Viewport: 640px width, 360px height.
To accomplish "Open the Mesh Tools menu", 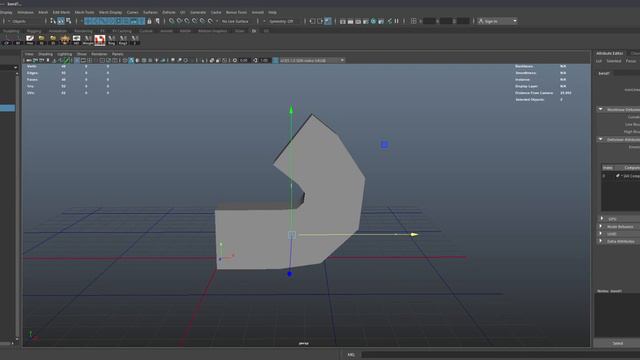I will click(84, 12).
